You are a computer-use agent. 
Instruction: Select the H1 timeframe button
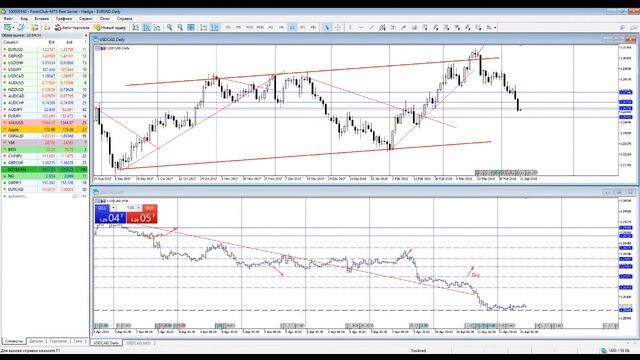click(x=271, y=27)
